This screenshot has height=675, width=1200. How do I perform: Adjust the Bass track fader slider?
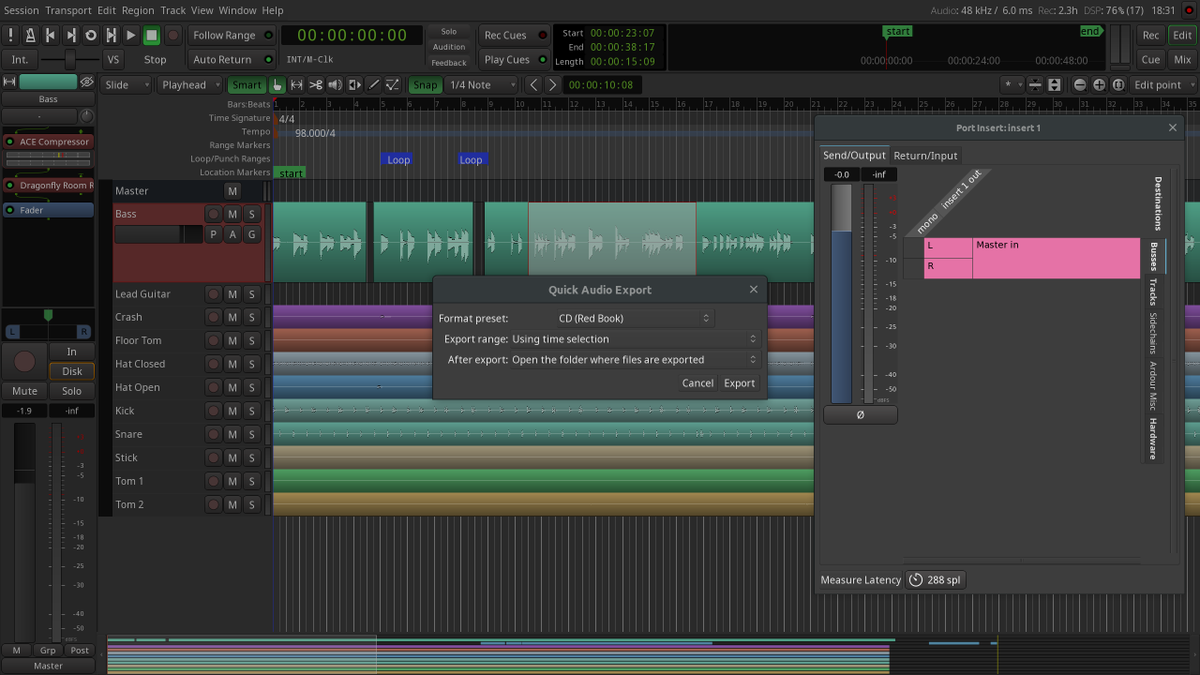[158, 234]
